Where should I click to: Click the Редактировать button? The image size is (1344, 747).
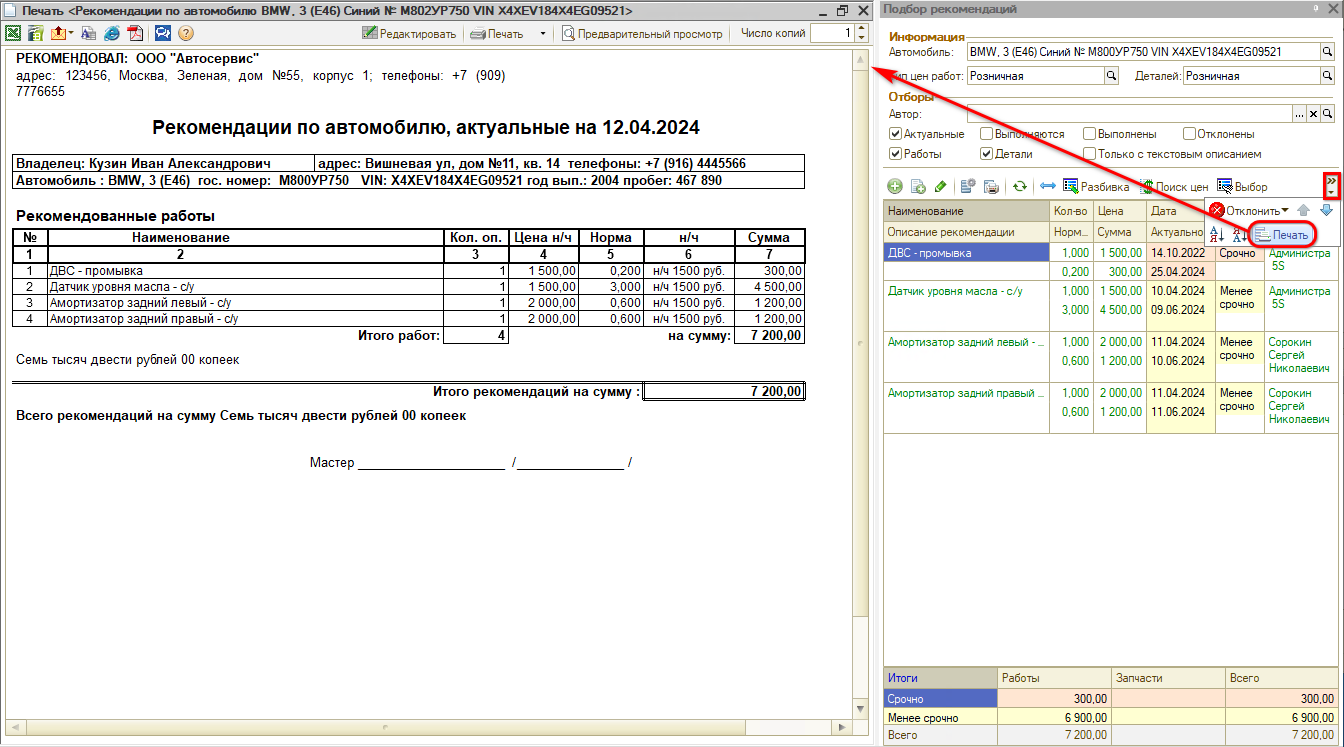pyautogui.click(x=410, y=33)
